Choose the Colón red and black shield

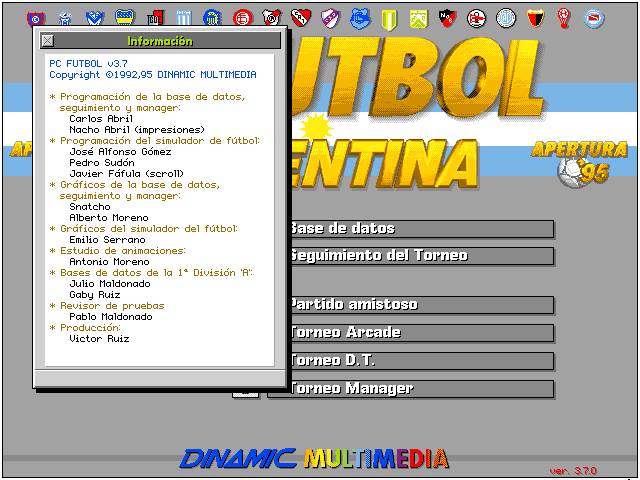[x=536, y=18]
